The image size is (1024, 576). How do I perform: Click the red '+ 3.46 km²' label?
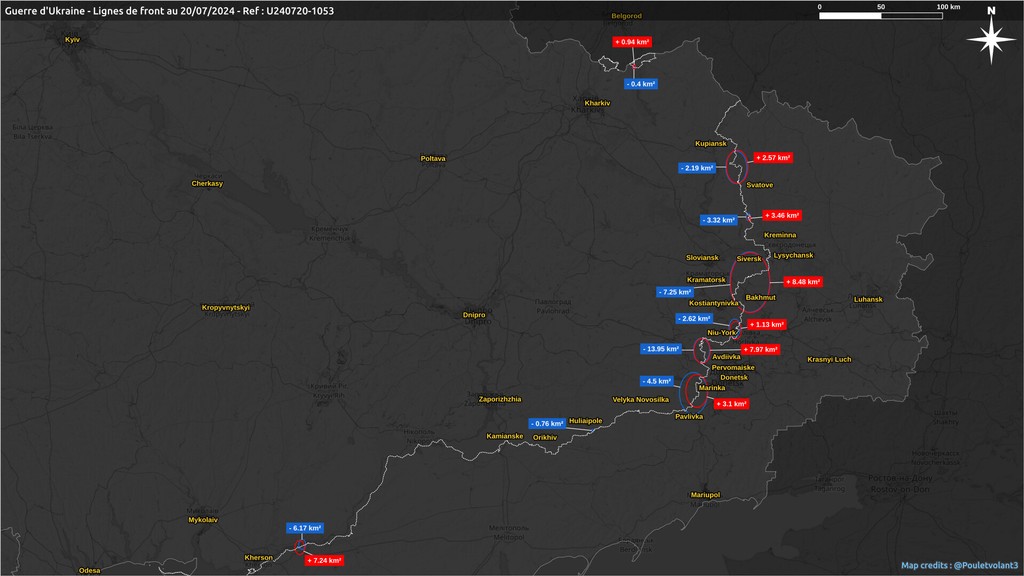(782, 216)
